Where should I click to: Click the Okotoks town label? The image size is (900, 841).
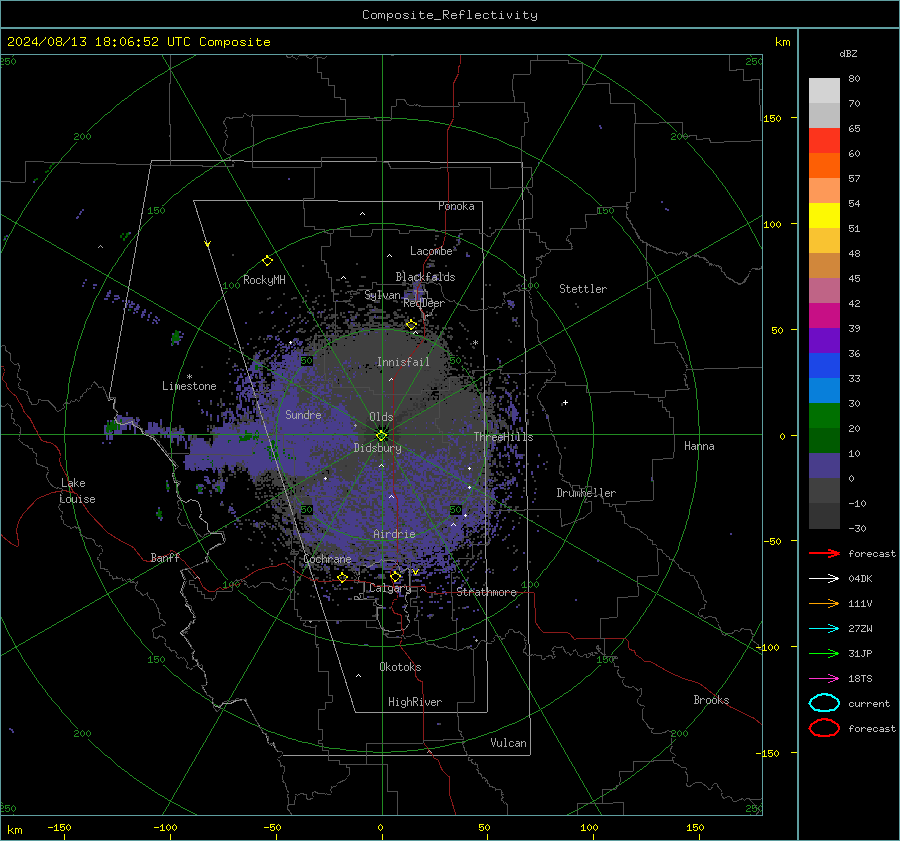point(400,667)
